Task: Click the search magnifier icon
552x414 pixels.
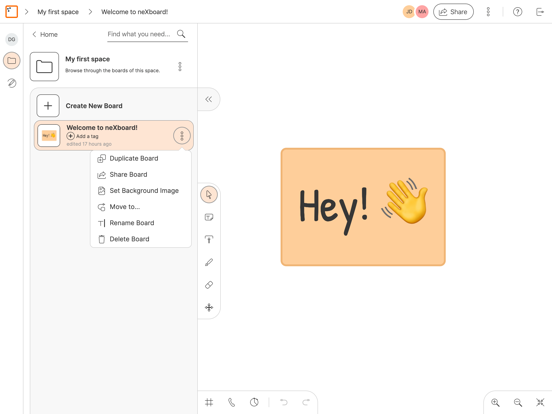Action: (x=181, y=34)
